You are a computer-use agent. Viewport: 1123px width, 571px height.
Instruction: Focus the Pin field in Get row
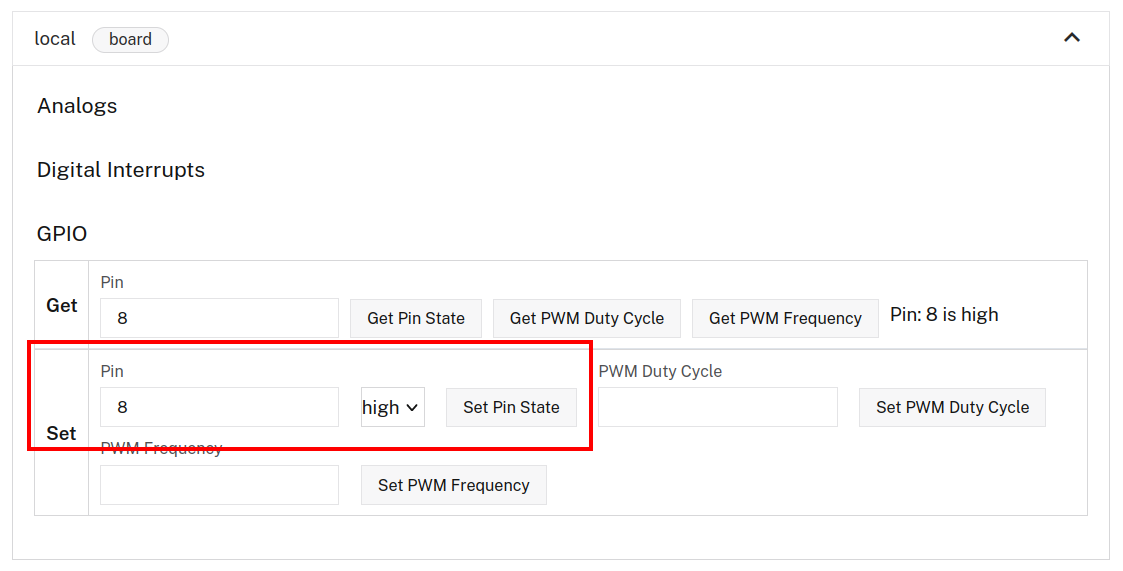pos(219,318)
